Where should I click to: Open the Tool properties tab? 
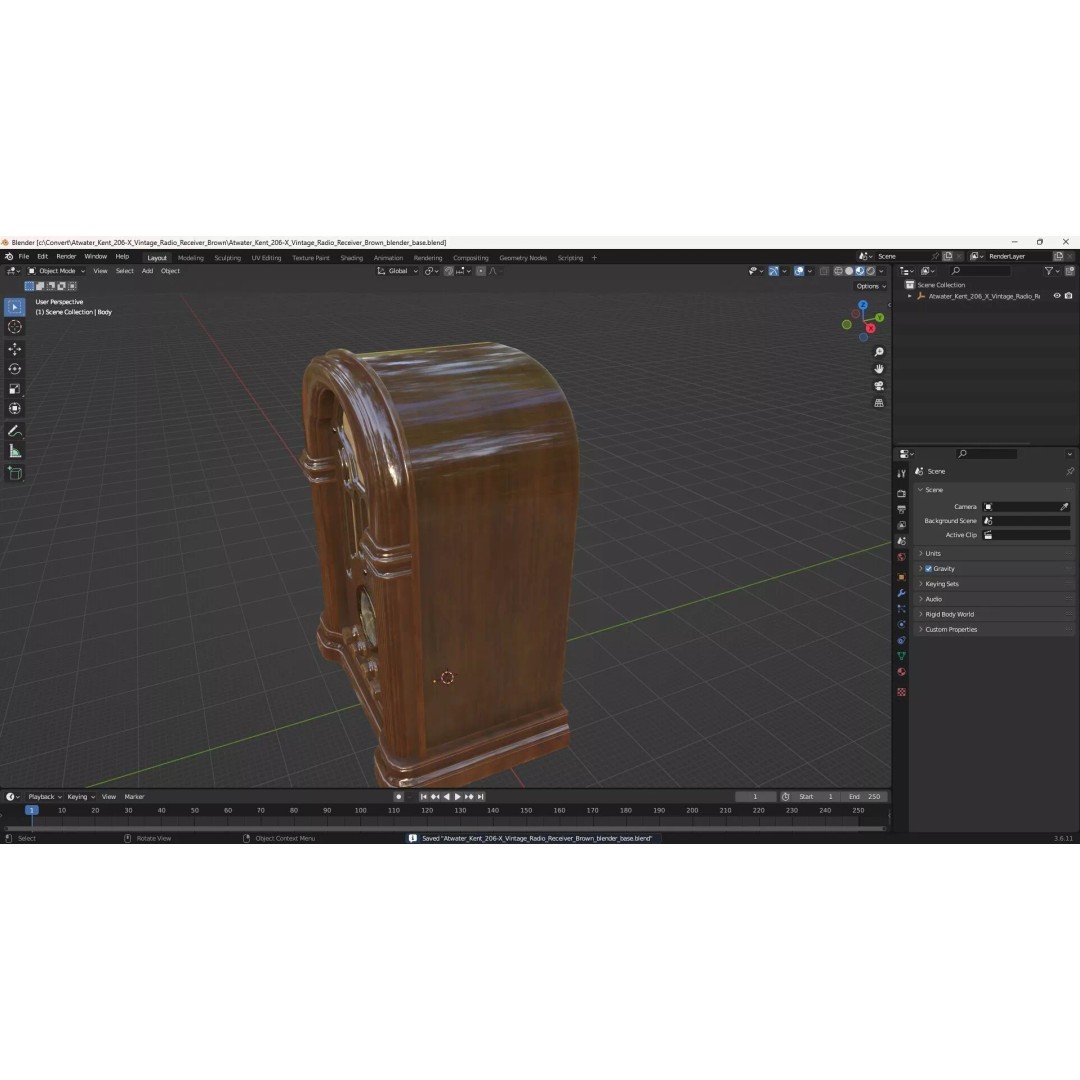tap(901, 474)
